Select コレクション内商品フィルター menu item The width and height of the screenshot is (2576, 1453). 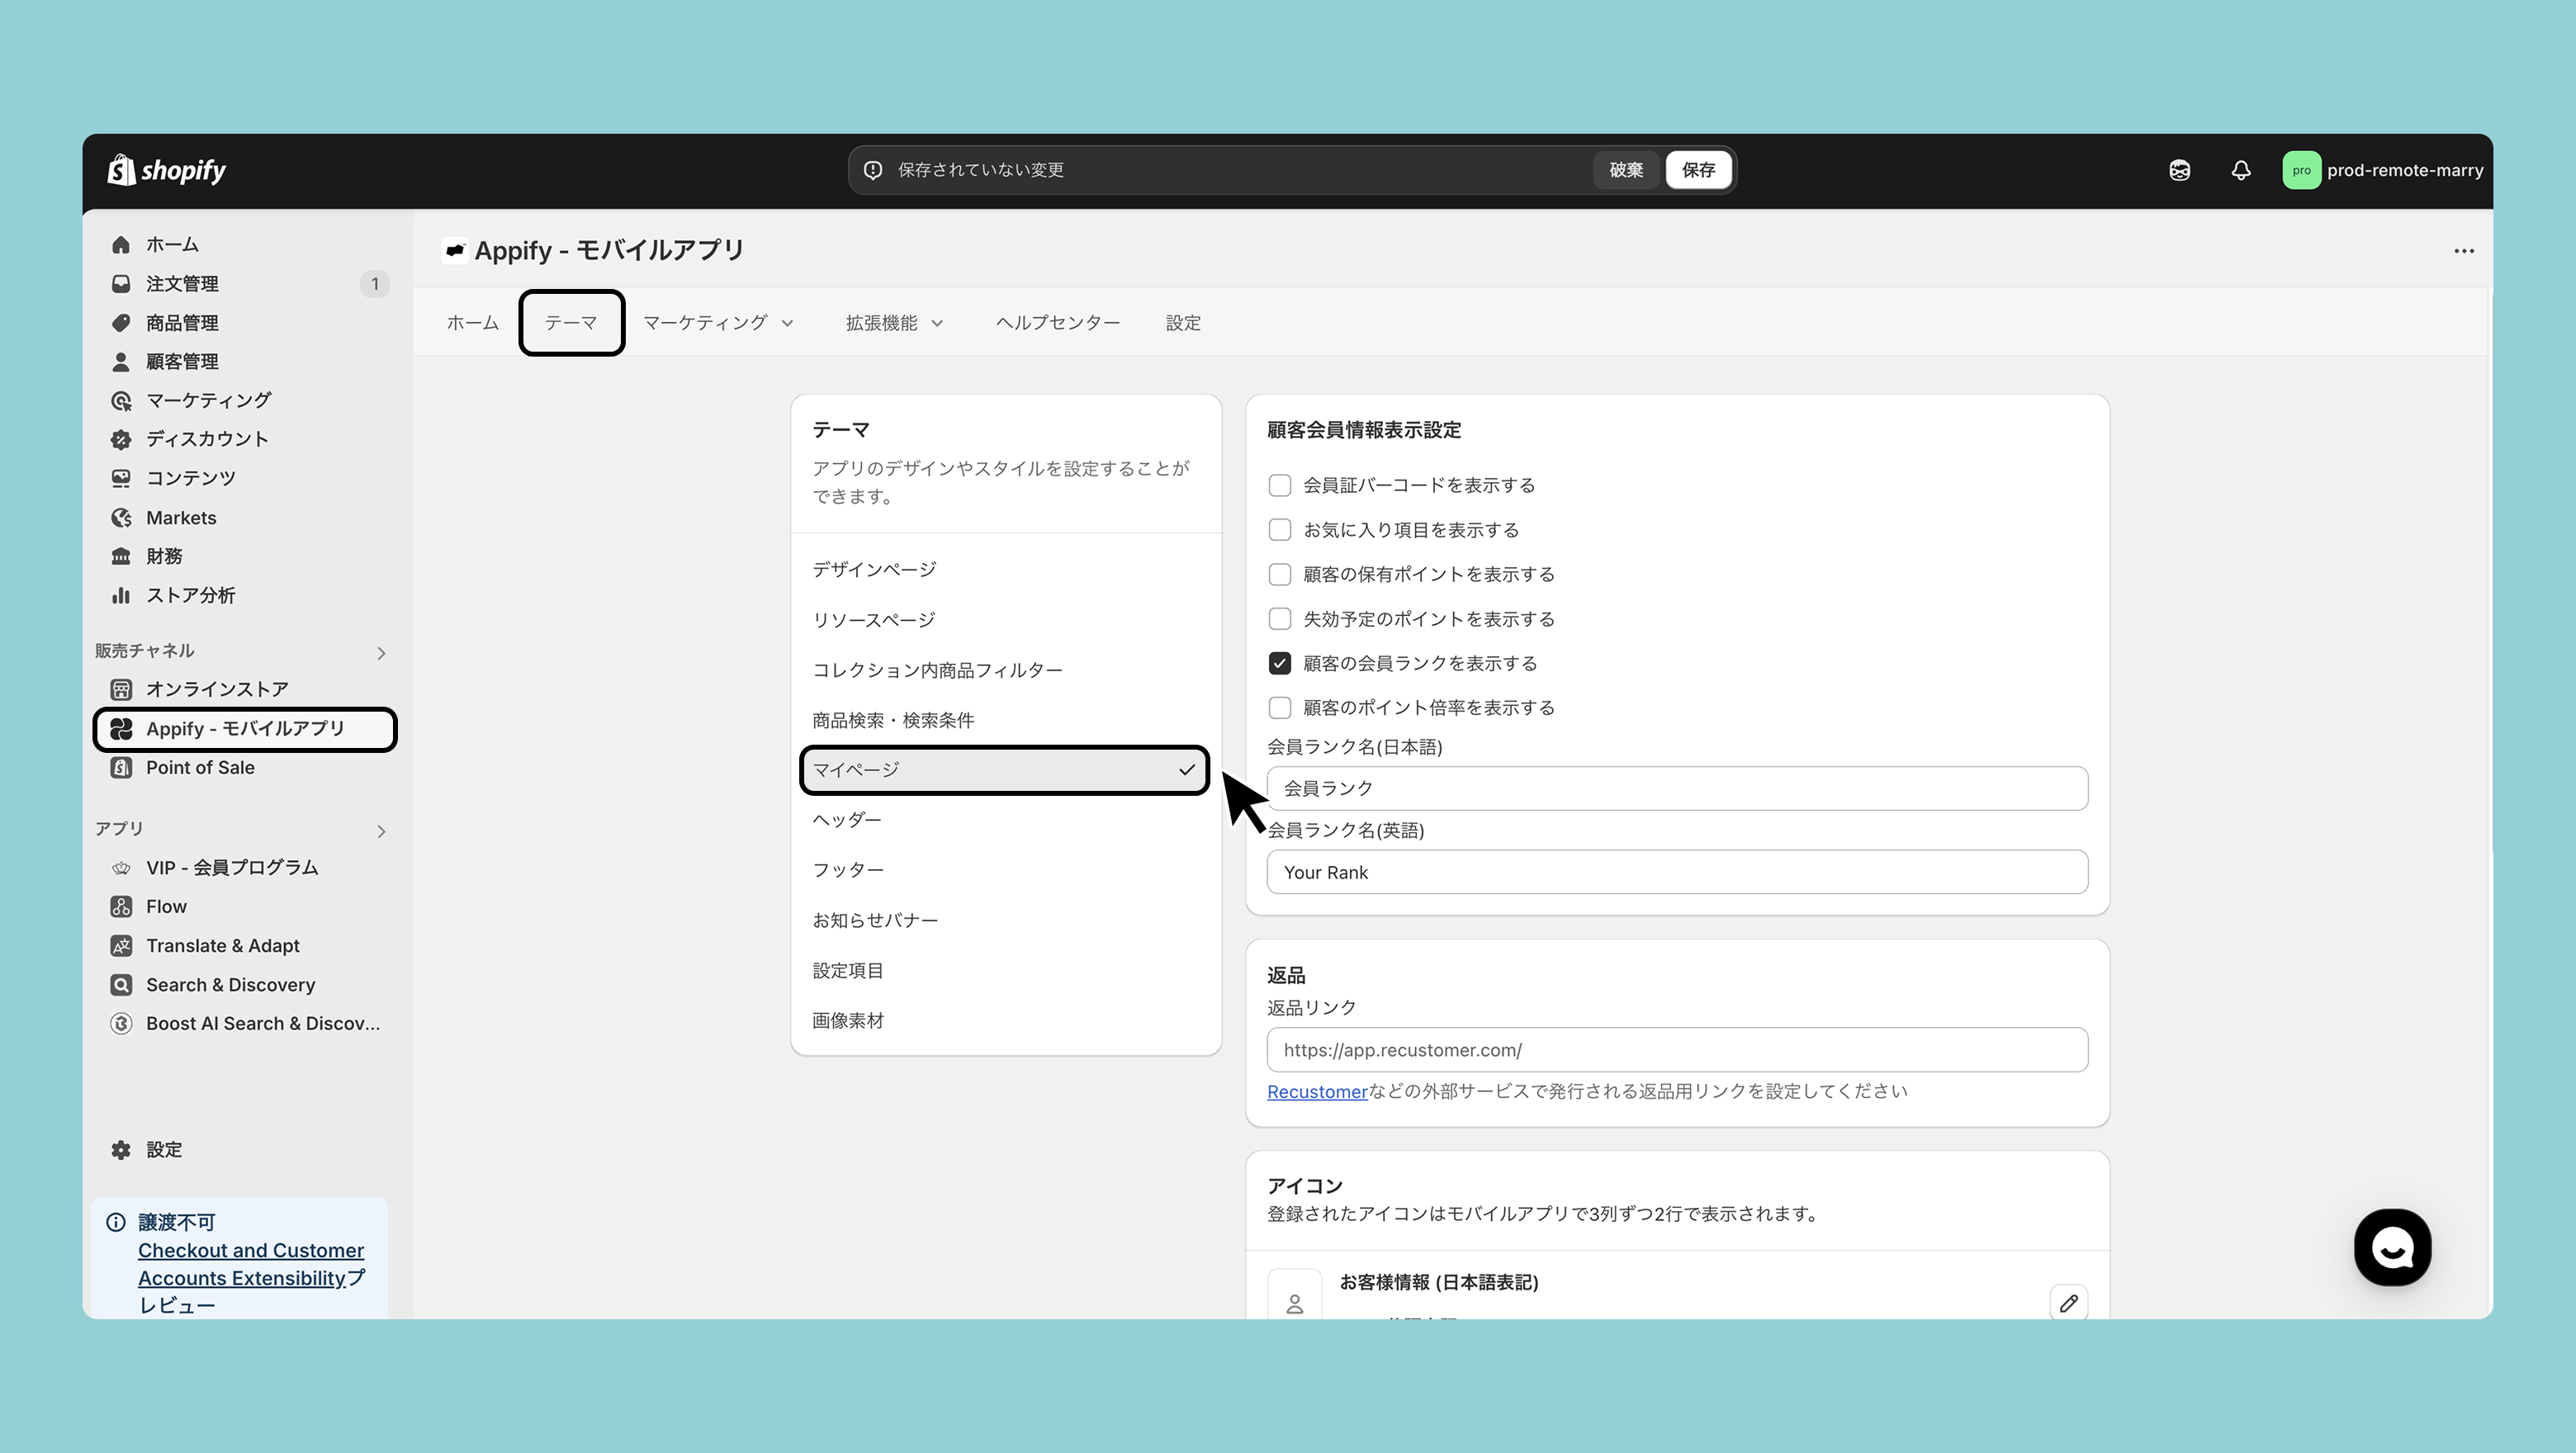click(x=1004, y=670)
